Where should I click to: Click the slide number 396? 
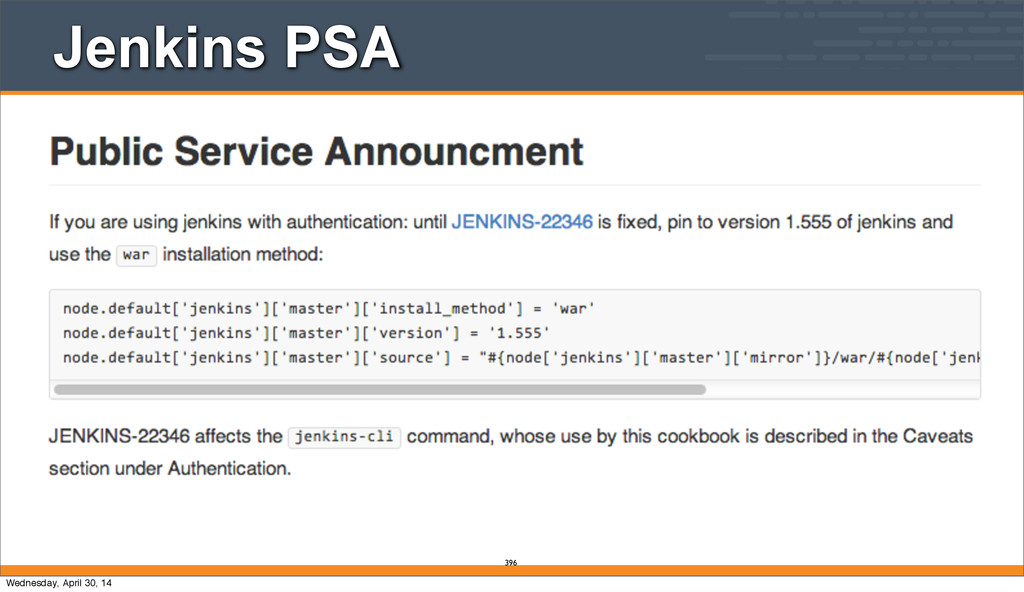tap(511, 563)
